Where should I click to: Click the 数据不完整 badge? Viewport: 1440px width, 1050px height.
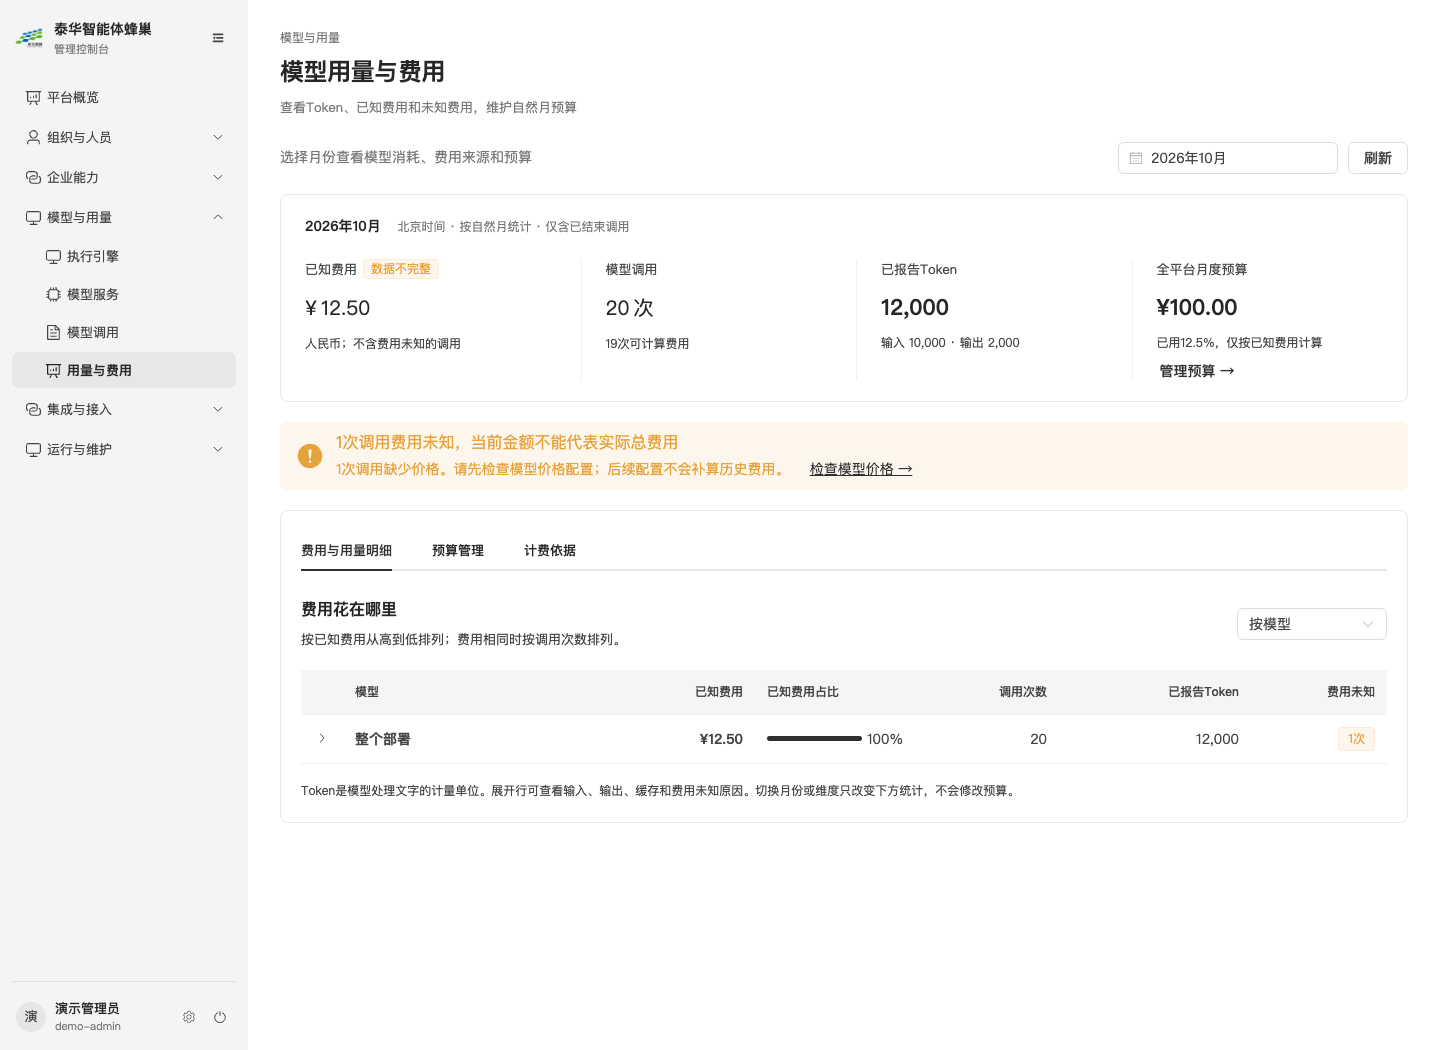pyautogui.click(x=401, y=269)
